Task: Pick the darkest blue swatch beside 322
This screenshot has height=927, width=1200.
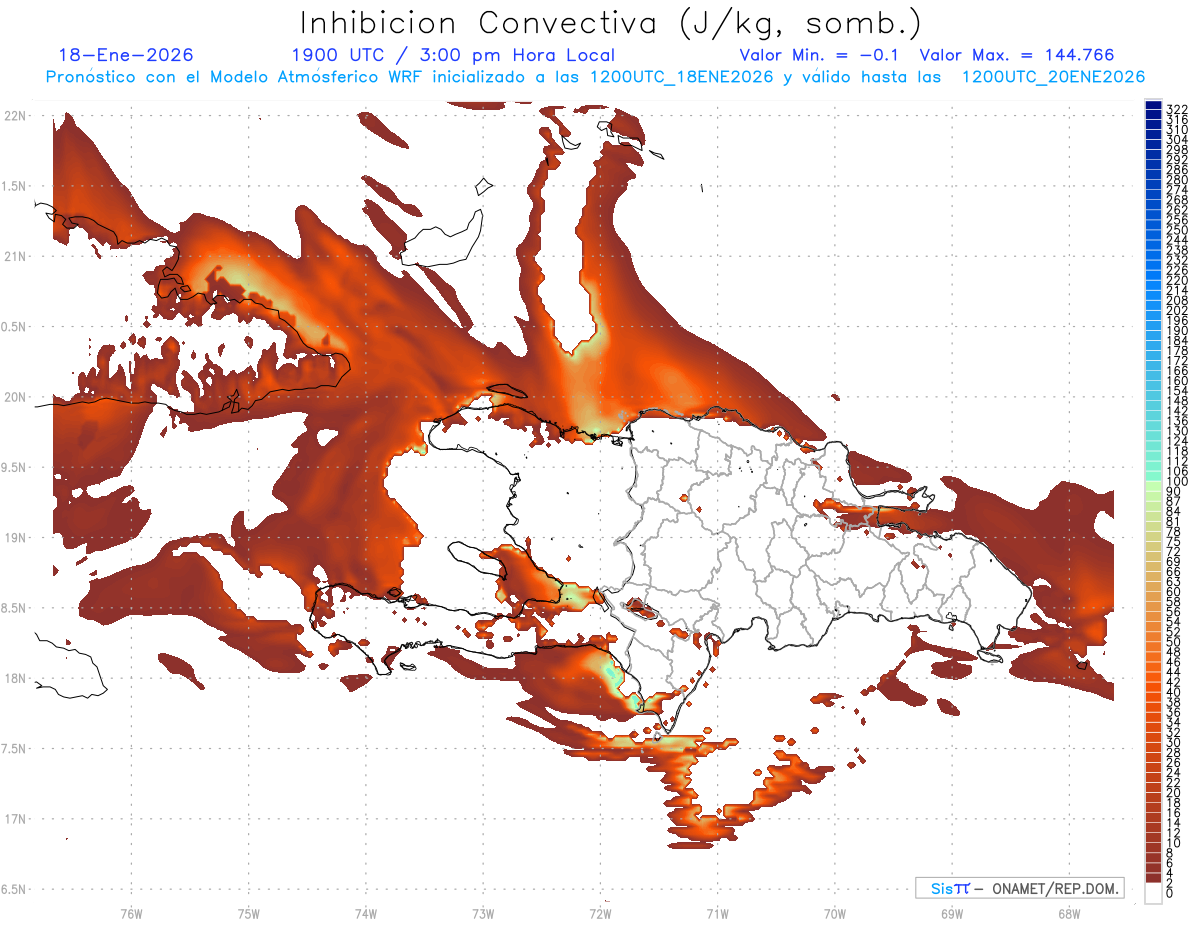Action: (x=1153, y=105)
